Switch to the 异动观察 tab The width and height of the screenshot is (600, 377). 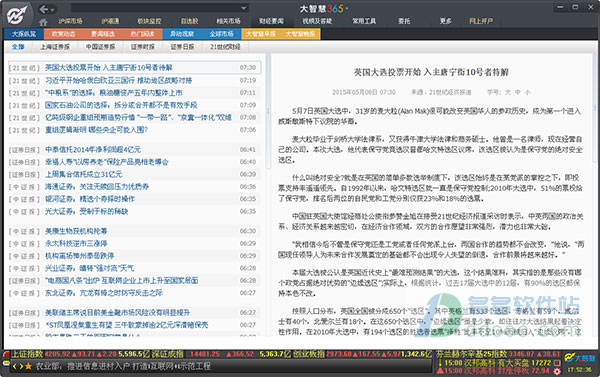point(182,34)
